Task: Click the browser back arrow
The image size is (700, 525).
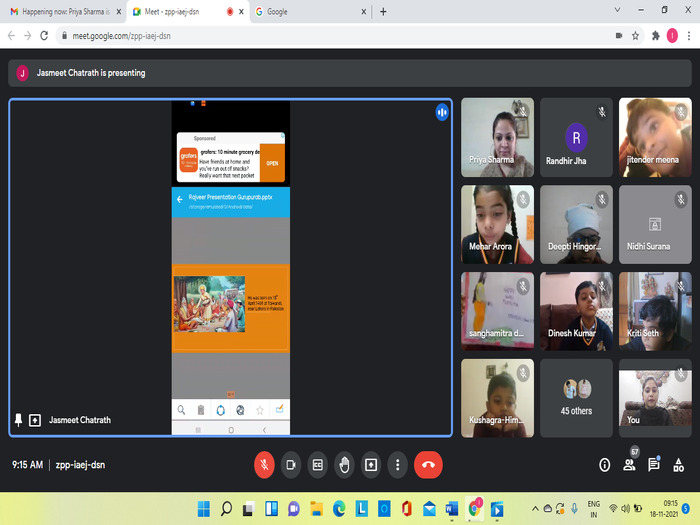Action: pyautogui.click(x=12, y=36)
